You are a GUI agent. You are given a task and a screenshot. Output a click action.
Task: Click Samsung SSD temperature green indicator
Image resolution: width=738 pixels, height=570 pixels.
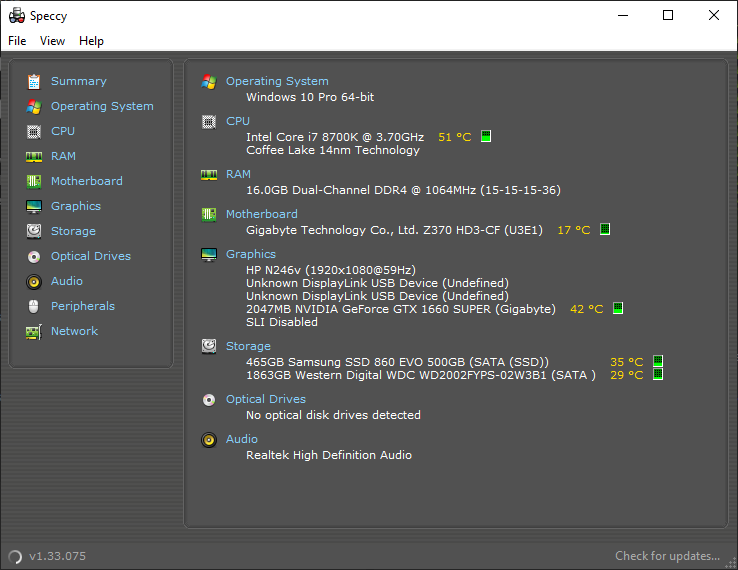(x=658, y=361)
